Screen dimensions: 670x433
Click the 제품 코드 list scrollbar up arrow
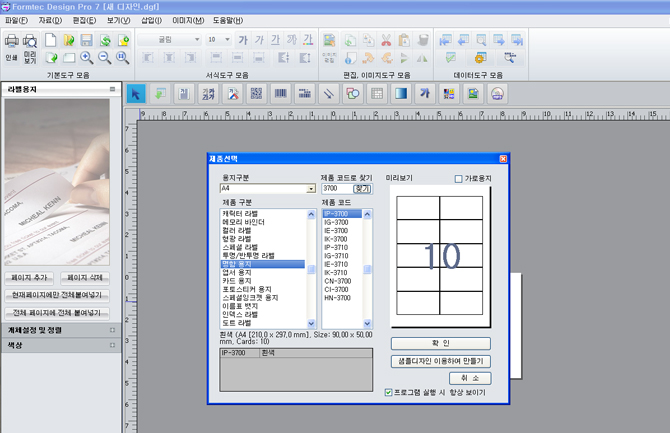367,215
